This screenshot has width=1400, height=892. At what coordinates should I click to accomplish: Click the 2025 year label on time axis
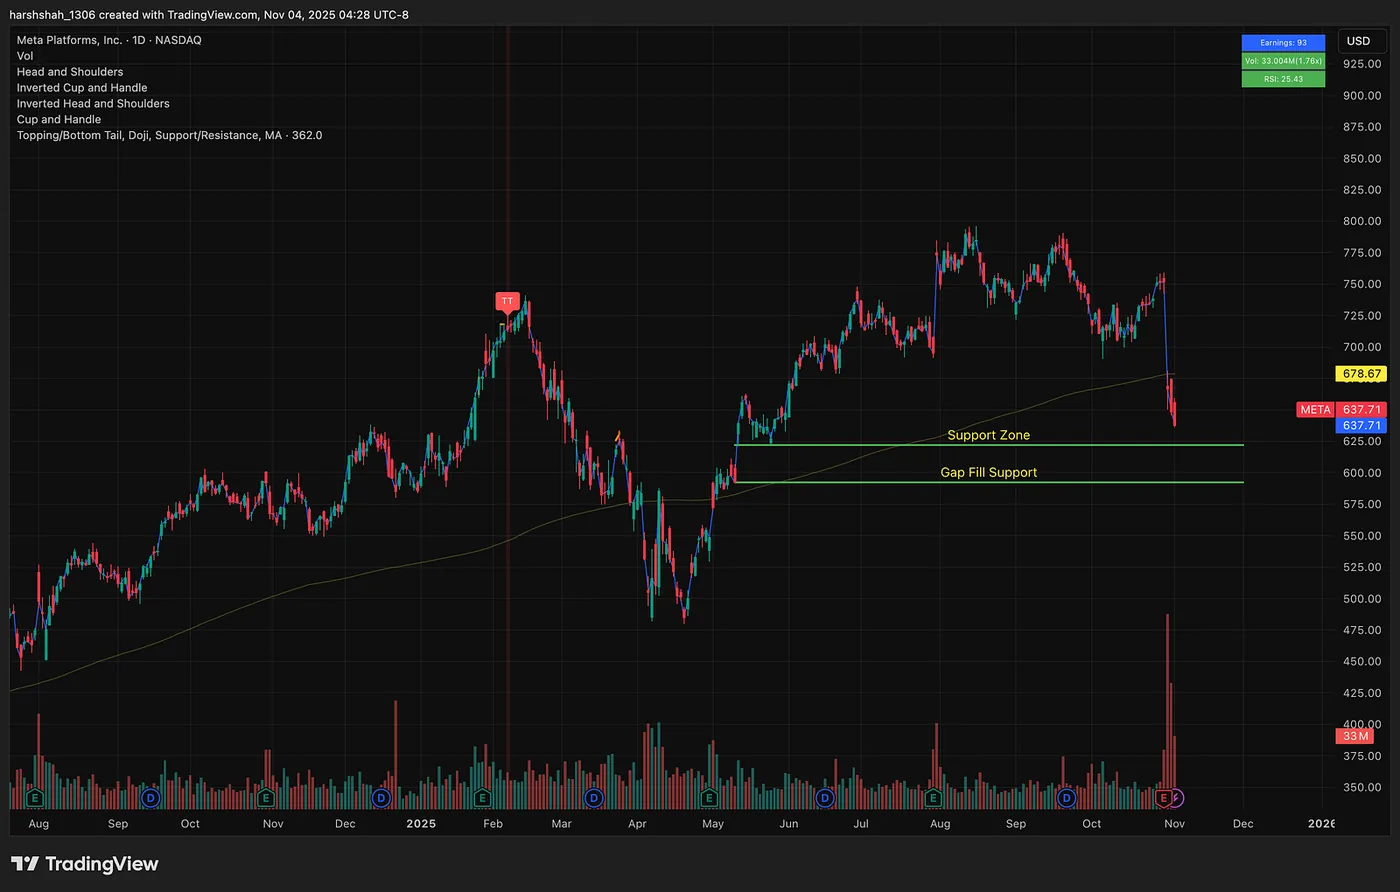click(x=421, y=824)
